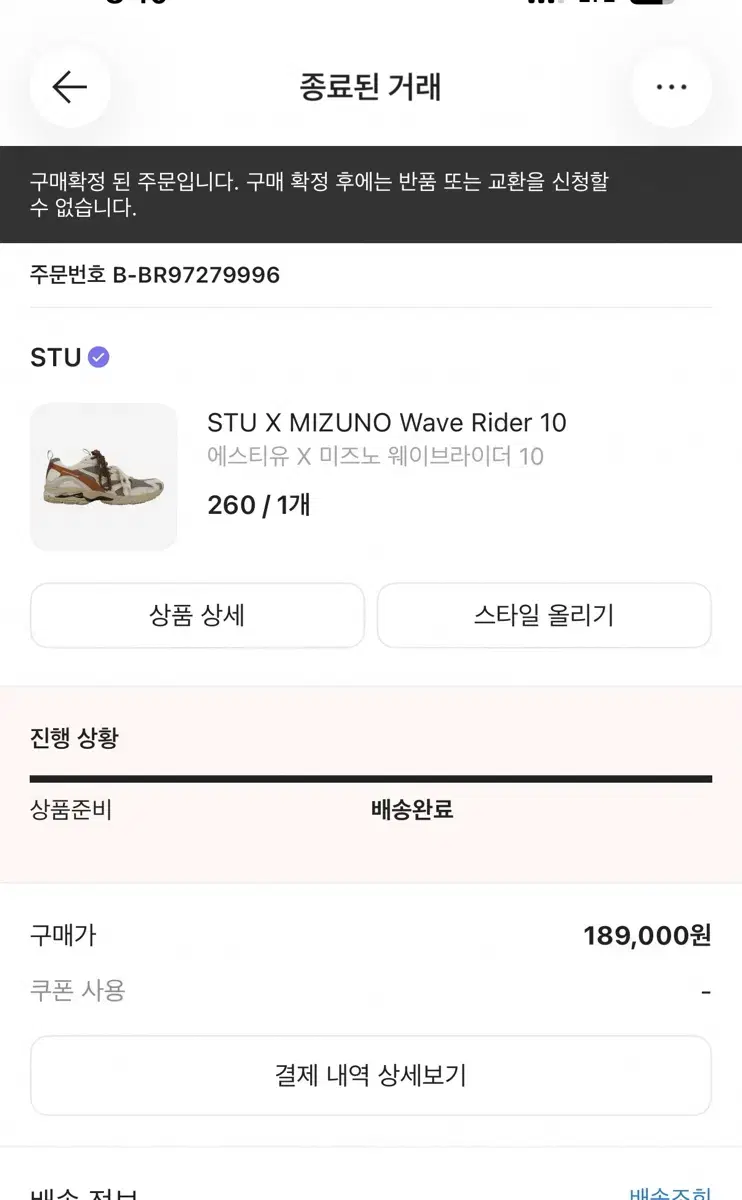The image size is (742, 1200).
Task: Select the STU brand name
Action: (55, 357)
